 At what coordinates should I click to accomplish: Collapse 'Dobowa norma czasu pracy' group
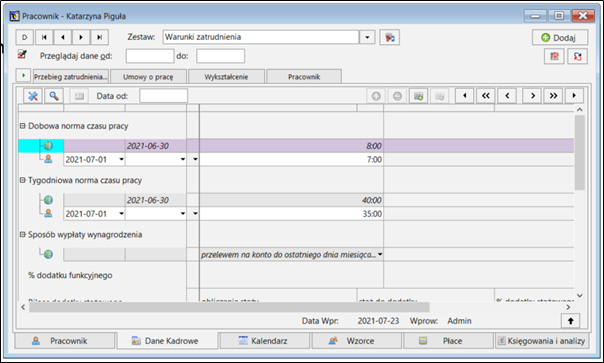point(22,126)
